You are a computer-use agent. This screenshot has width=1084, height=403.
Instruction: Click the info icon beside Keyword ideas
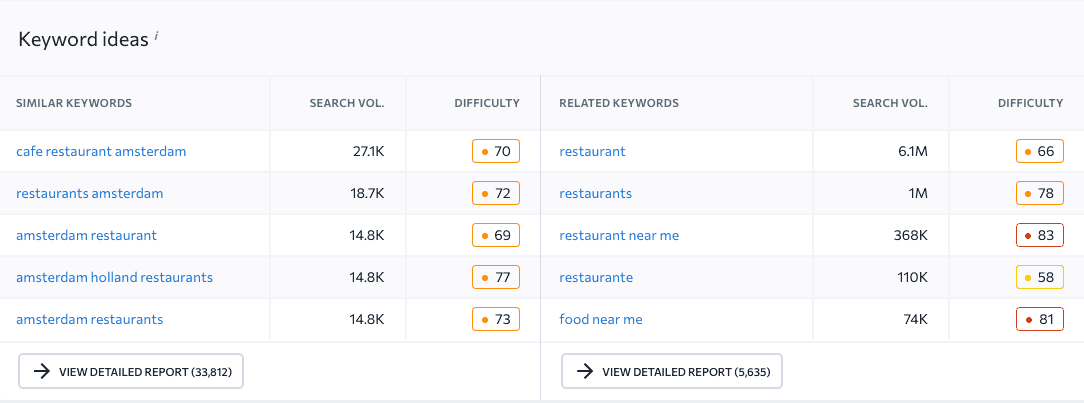[157, 37]
